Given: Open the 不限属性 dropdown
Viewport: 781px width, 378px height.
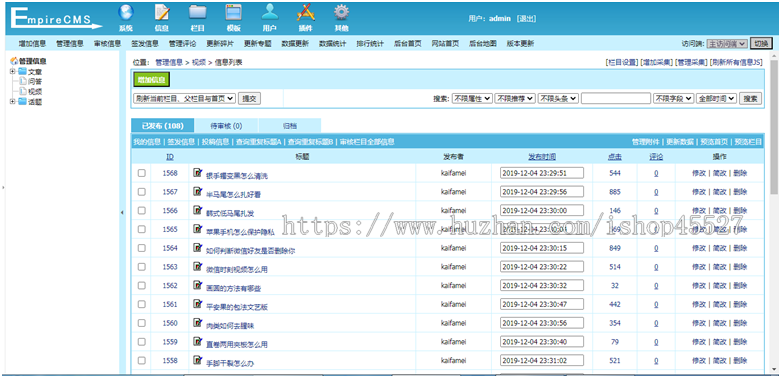Looking at the screenshot, I should [472, 99].
